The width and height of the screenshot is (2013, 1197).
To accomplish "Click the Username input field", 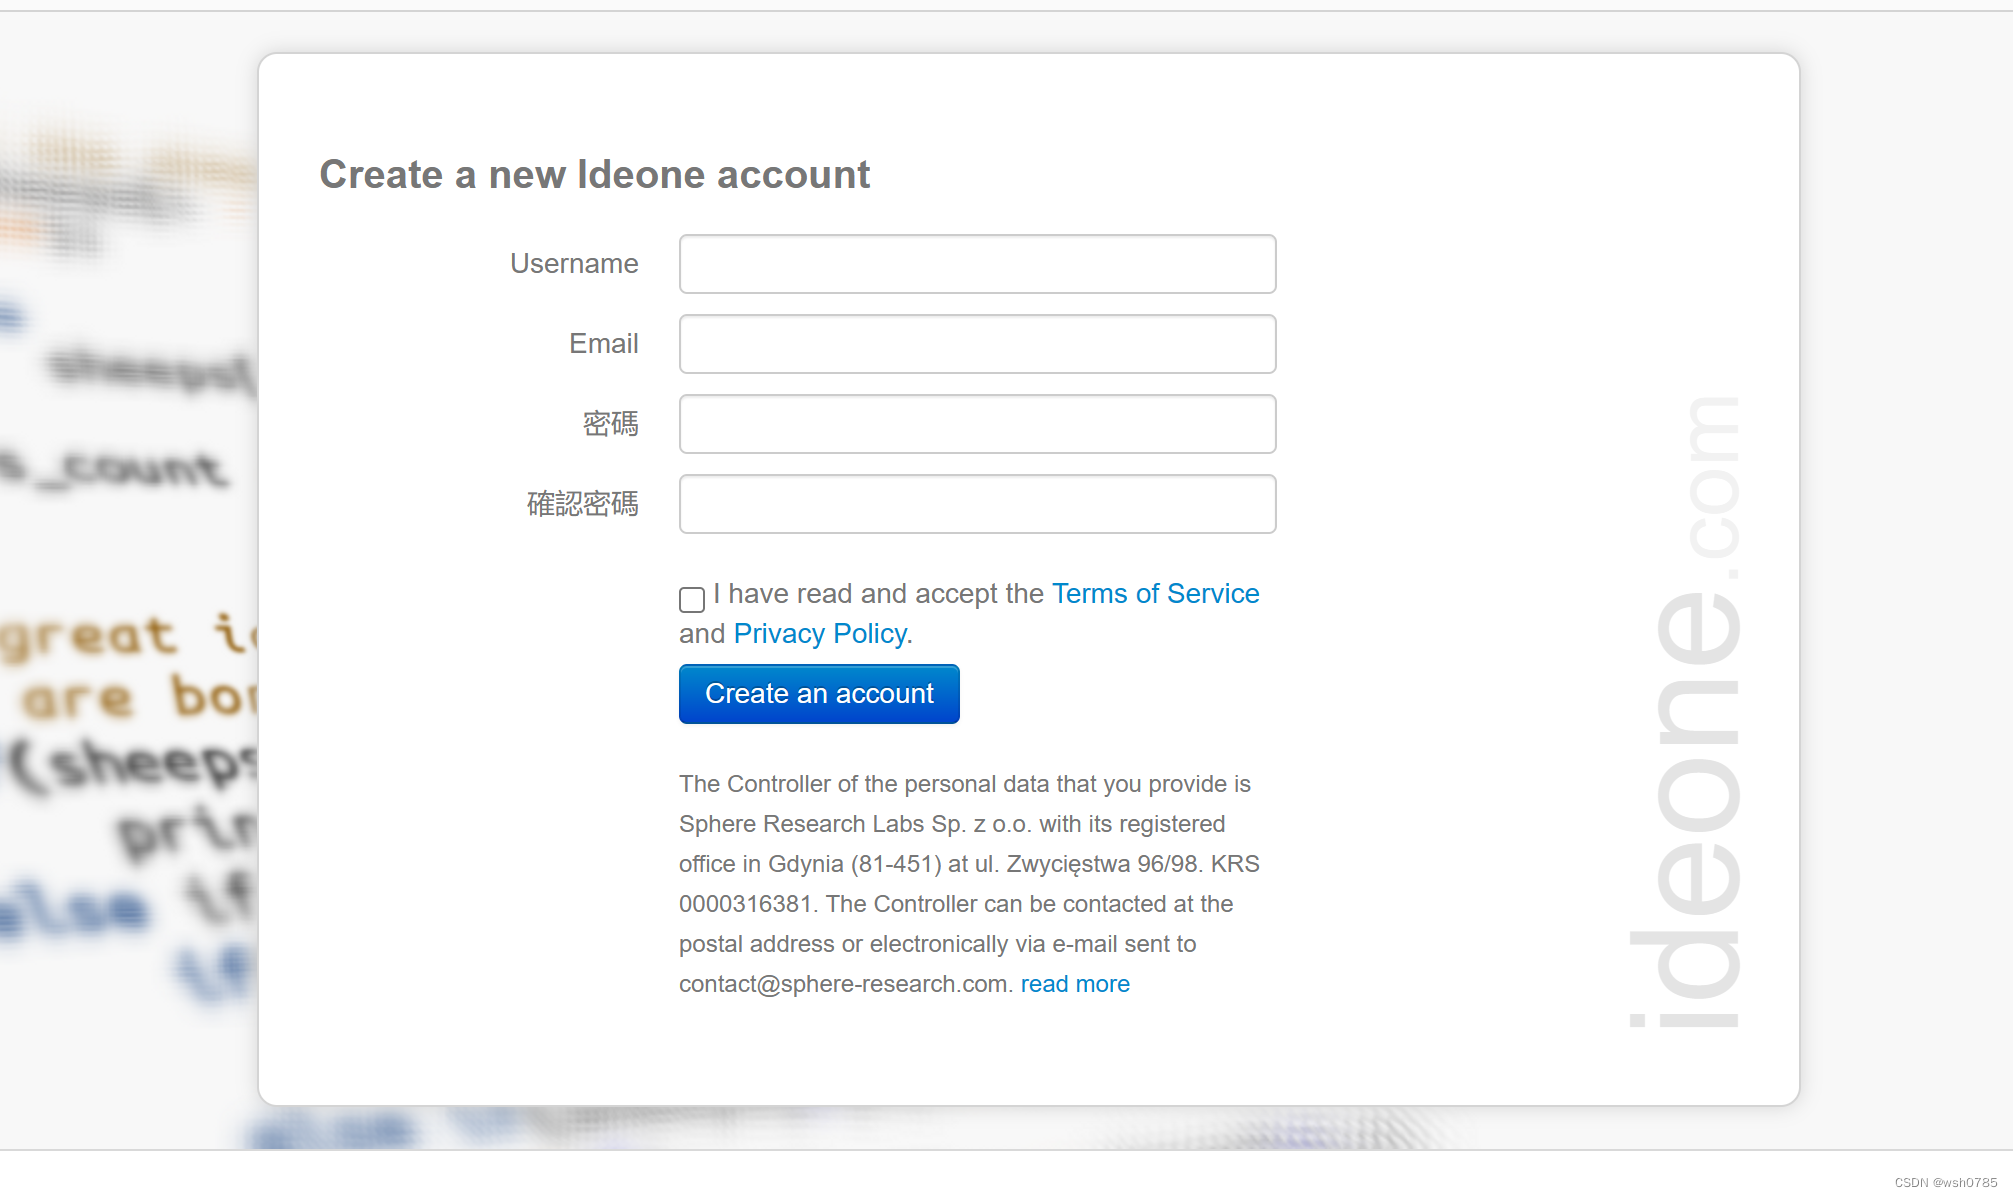I will tap(977, 264).
